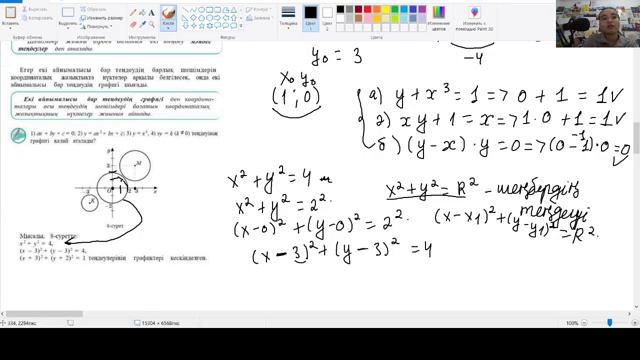Select the Color picker eyedropper tool
The height and width of the screenshot is (360, 640).
pos(142,24)
